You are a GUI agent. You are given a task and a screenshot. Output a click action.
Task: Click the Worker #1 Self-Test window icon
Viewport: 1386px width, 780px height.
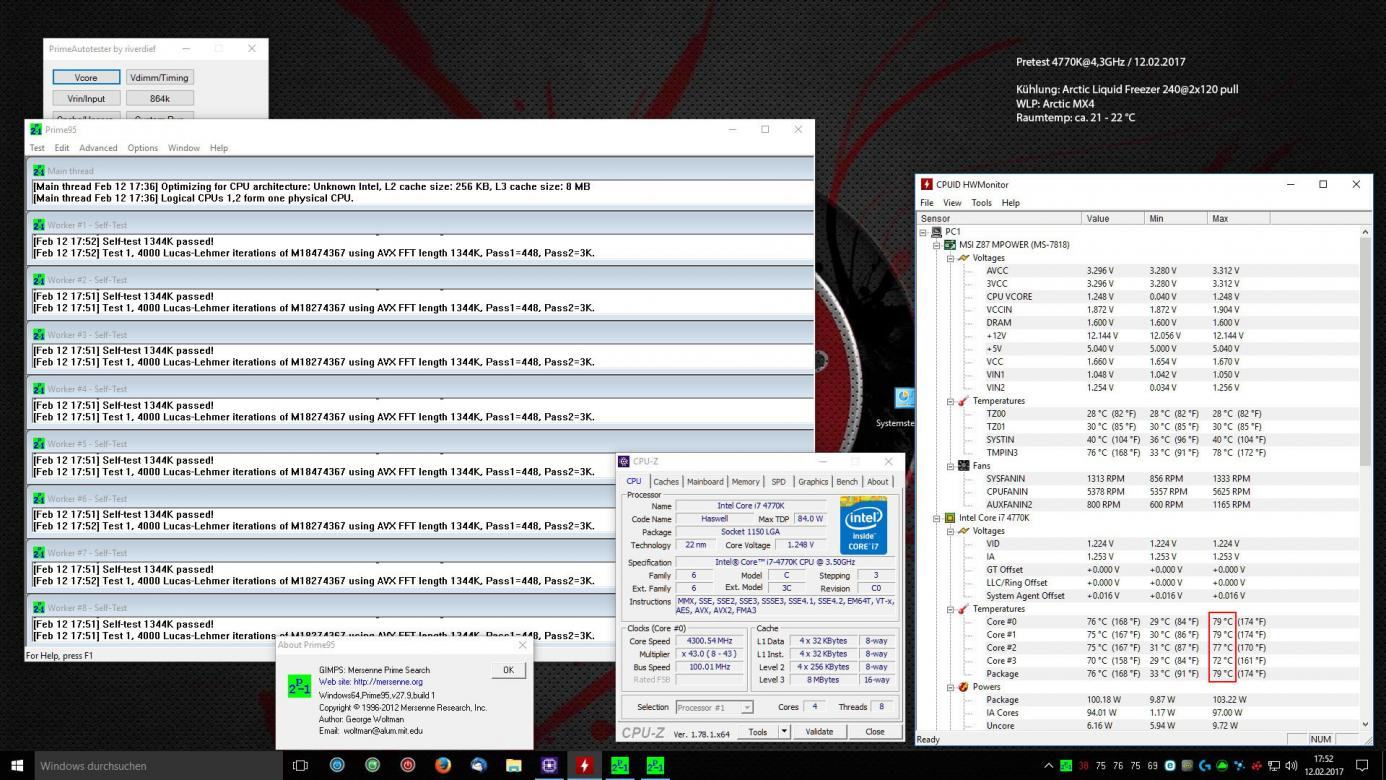point(39,225)
